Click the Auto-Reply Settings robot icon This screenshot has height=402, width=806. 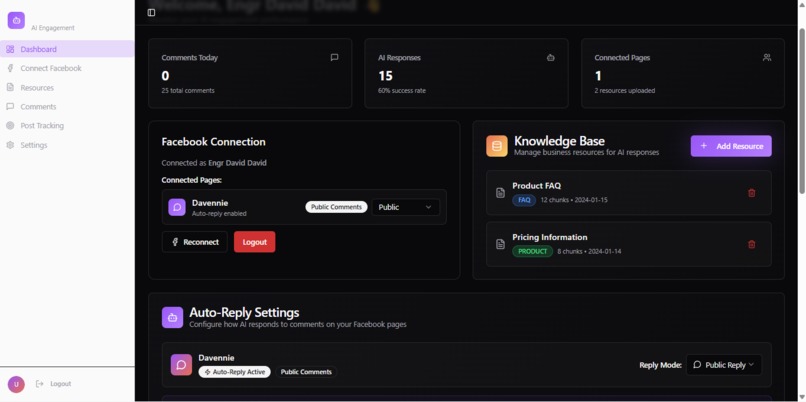click(172, 318)
